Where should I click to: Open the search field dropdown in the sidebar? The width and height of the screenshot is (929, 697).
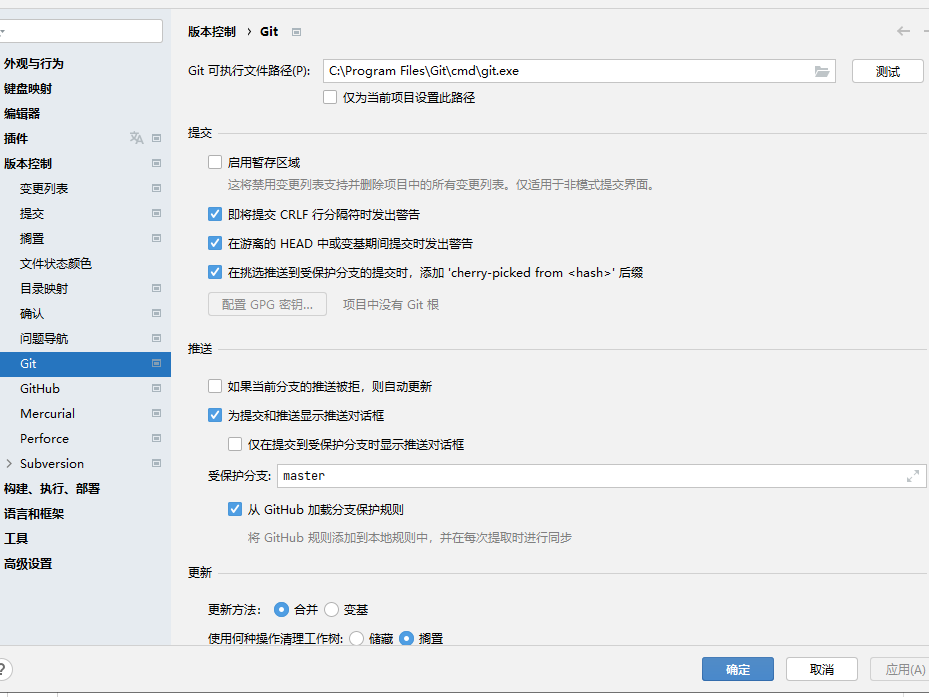pos(2,31)
